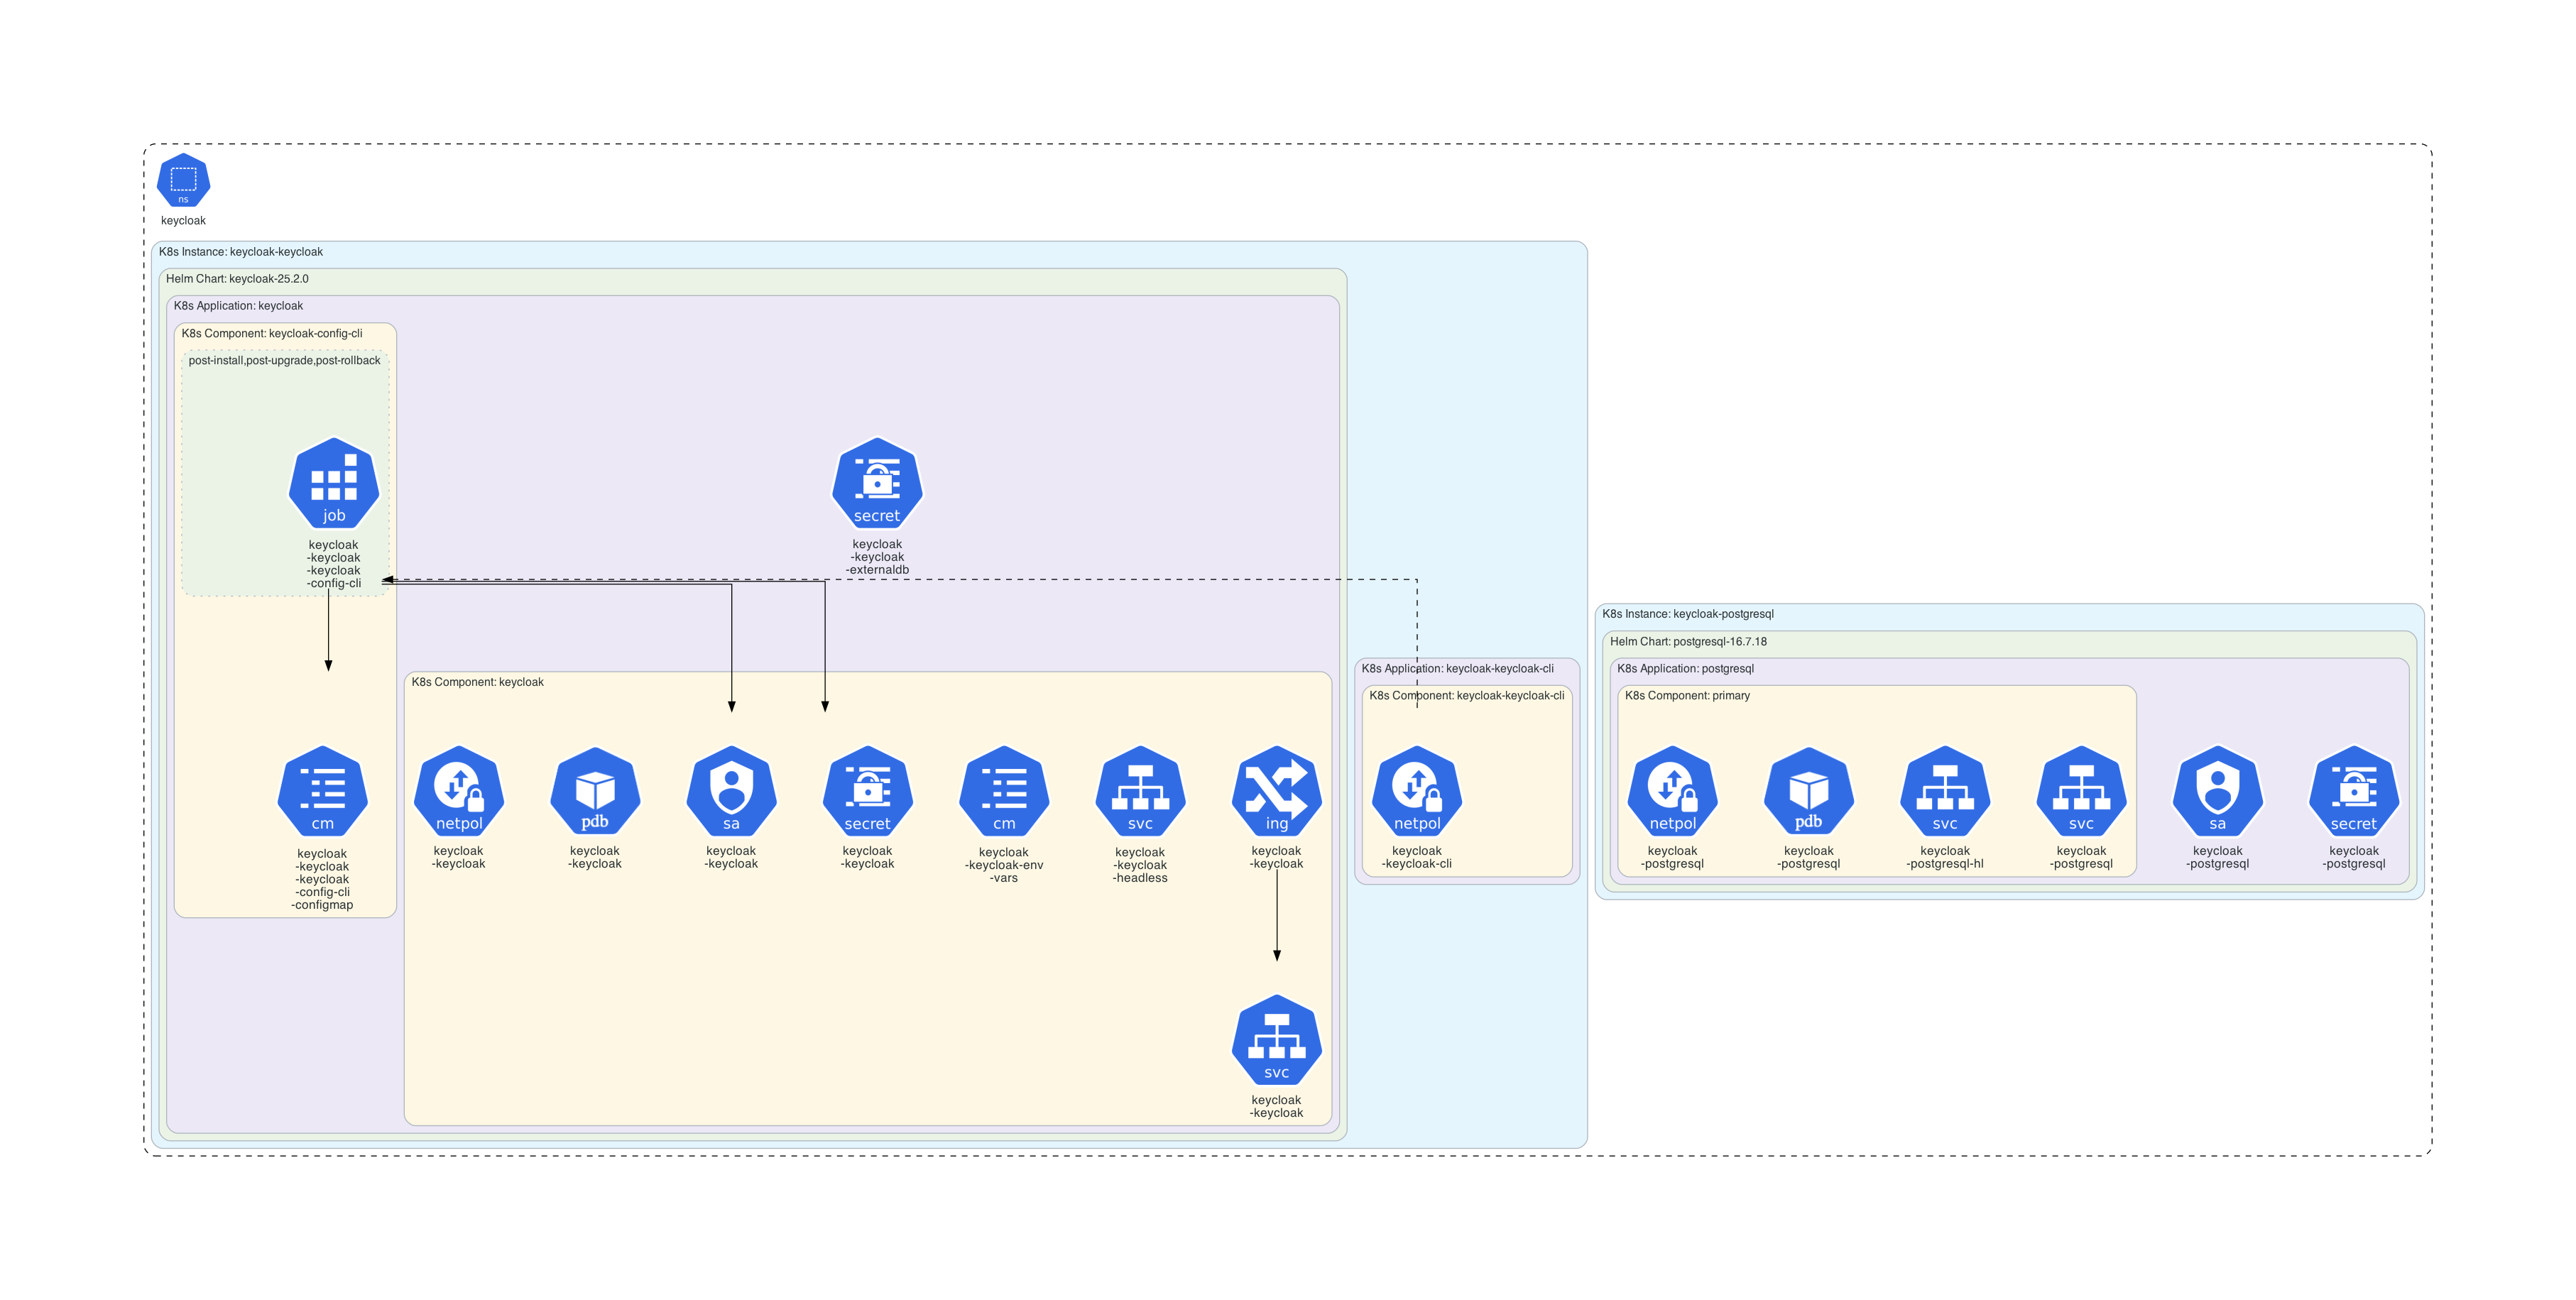
Task: Select the keycloak-keycloak-externaldb secret icon
Action: coord(876,485)
